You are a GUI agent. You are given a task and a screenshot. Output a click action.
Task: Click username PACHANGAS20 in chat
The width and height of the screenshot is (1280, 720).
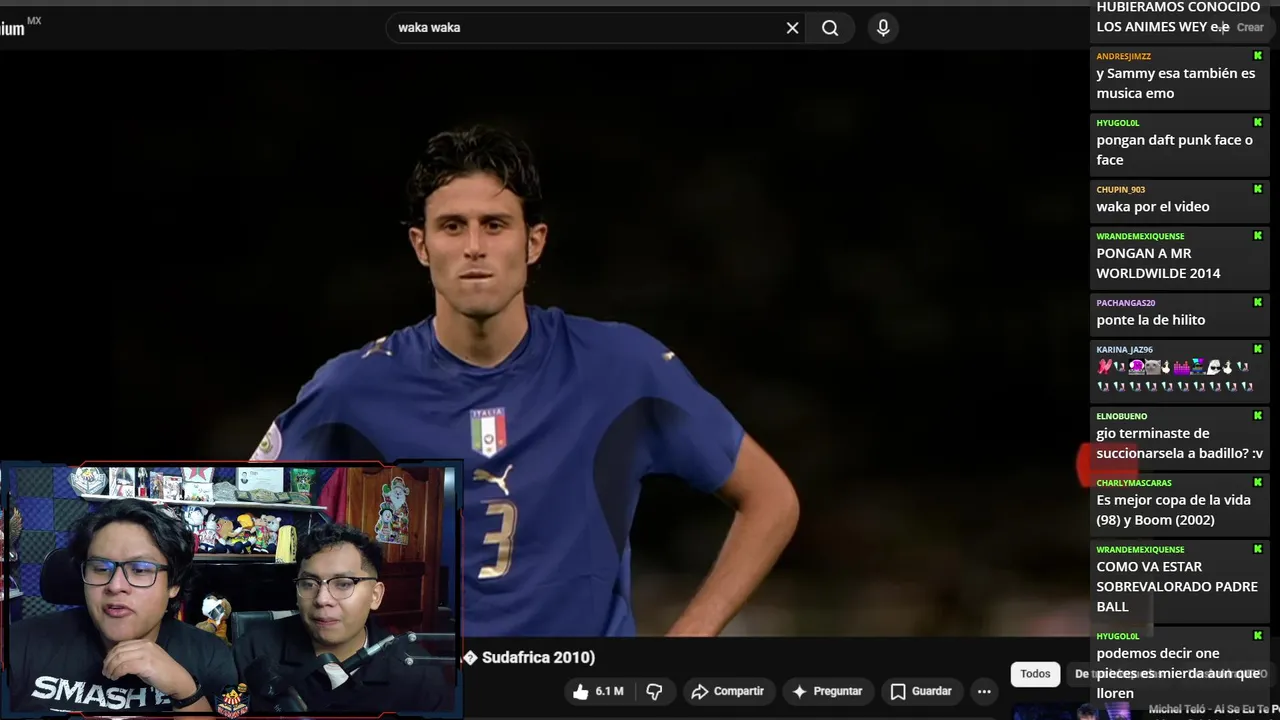pyautogui.click(x=1125, y=303)
